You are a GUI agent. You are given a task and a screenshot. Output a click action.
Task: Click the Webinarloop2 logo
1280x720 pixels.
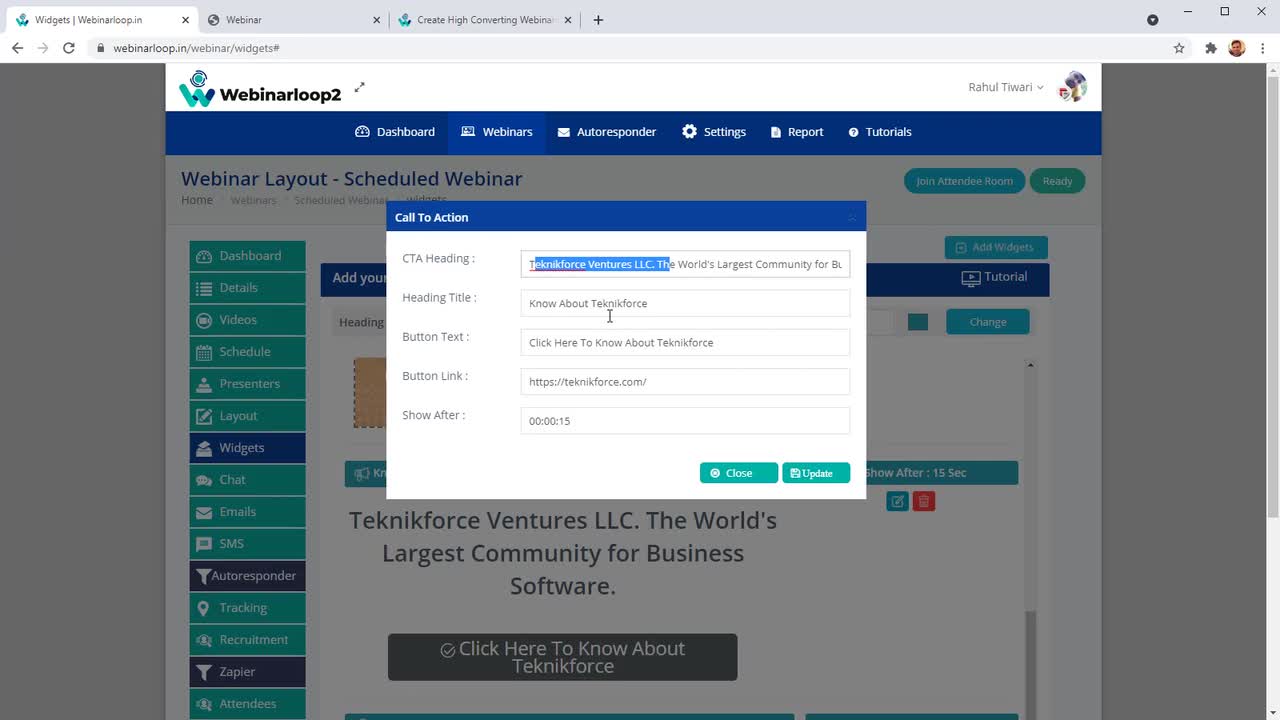[260, 89]
